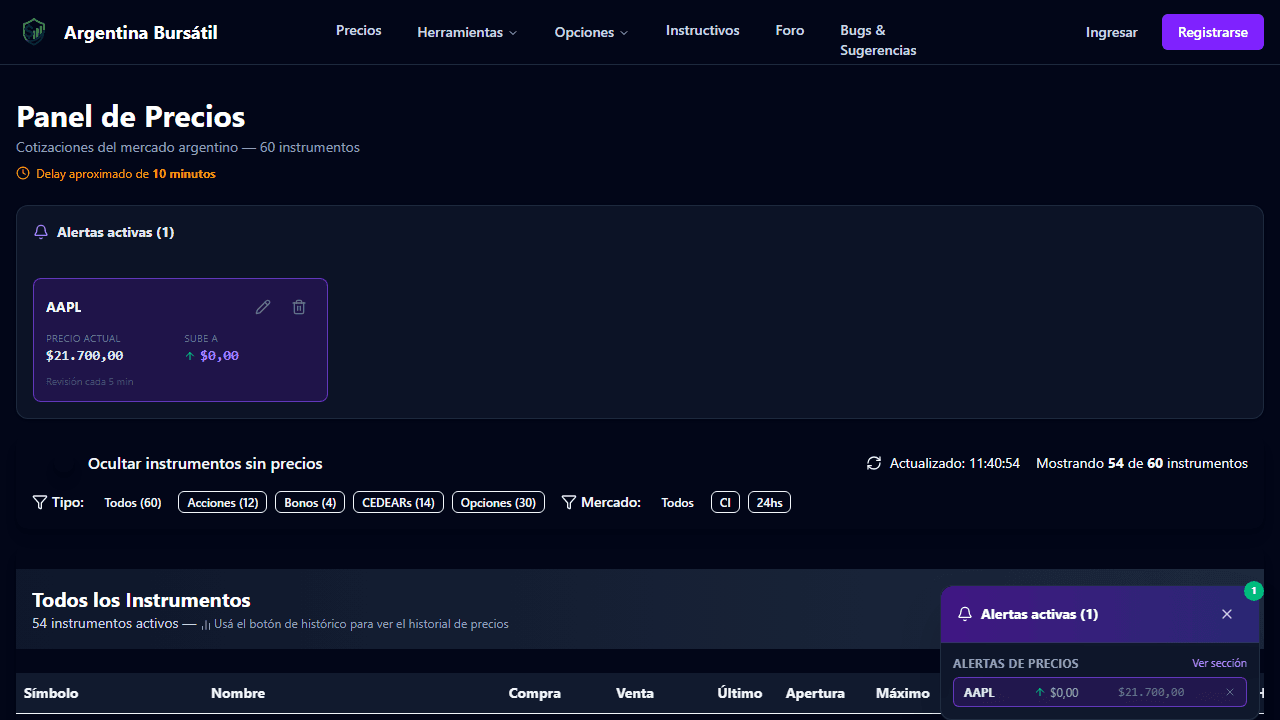1280x720 pixels.
Task: Go to Precios page
Action: [359, 30]
